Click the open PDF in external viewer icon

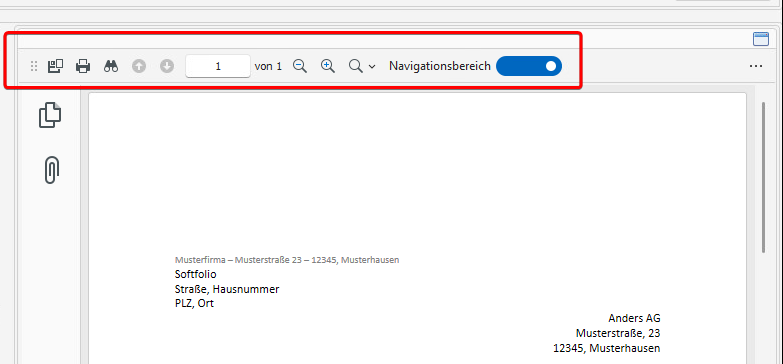coord(55,66)
